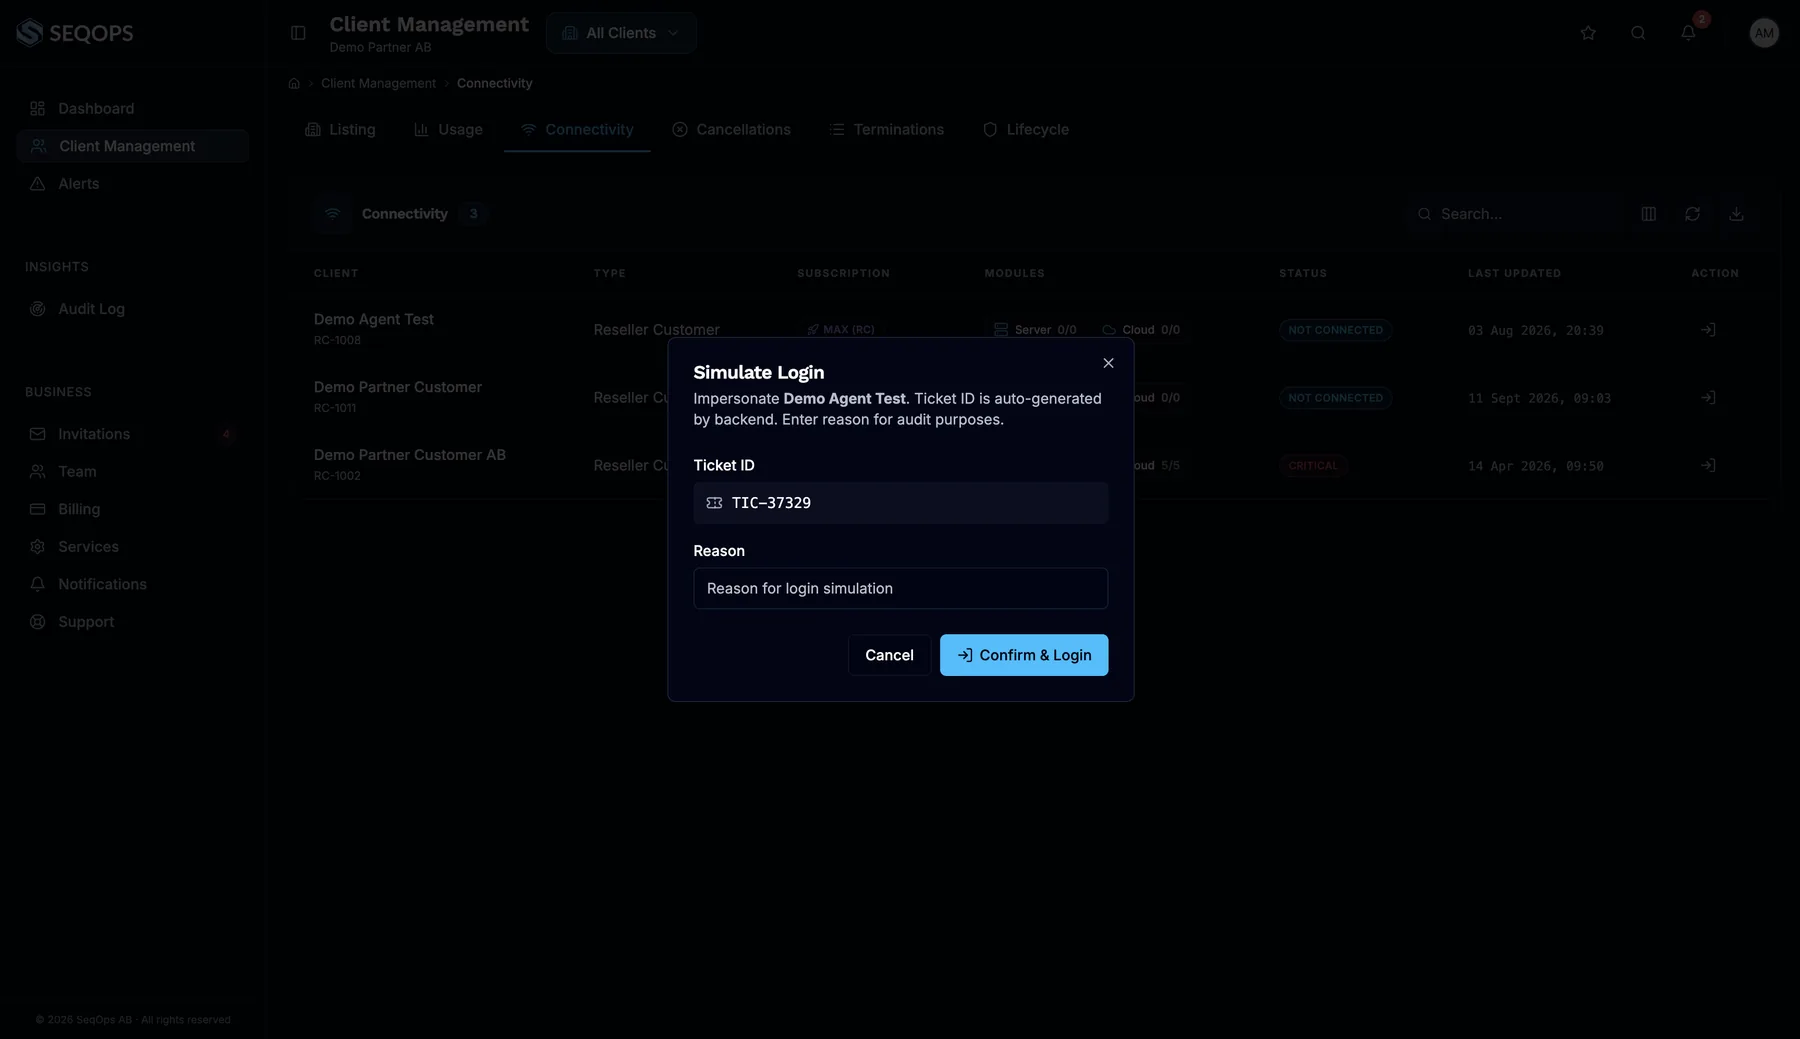Click login action icon for Demo Partner Customer
Image resolution: width=1800 pixels, height=1039 pixels.
coord(1708,398)
